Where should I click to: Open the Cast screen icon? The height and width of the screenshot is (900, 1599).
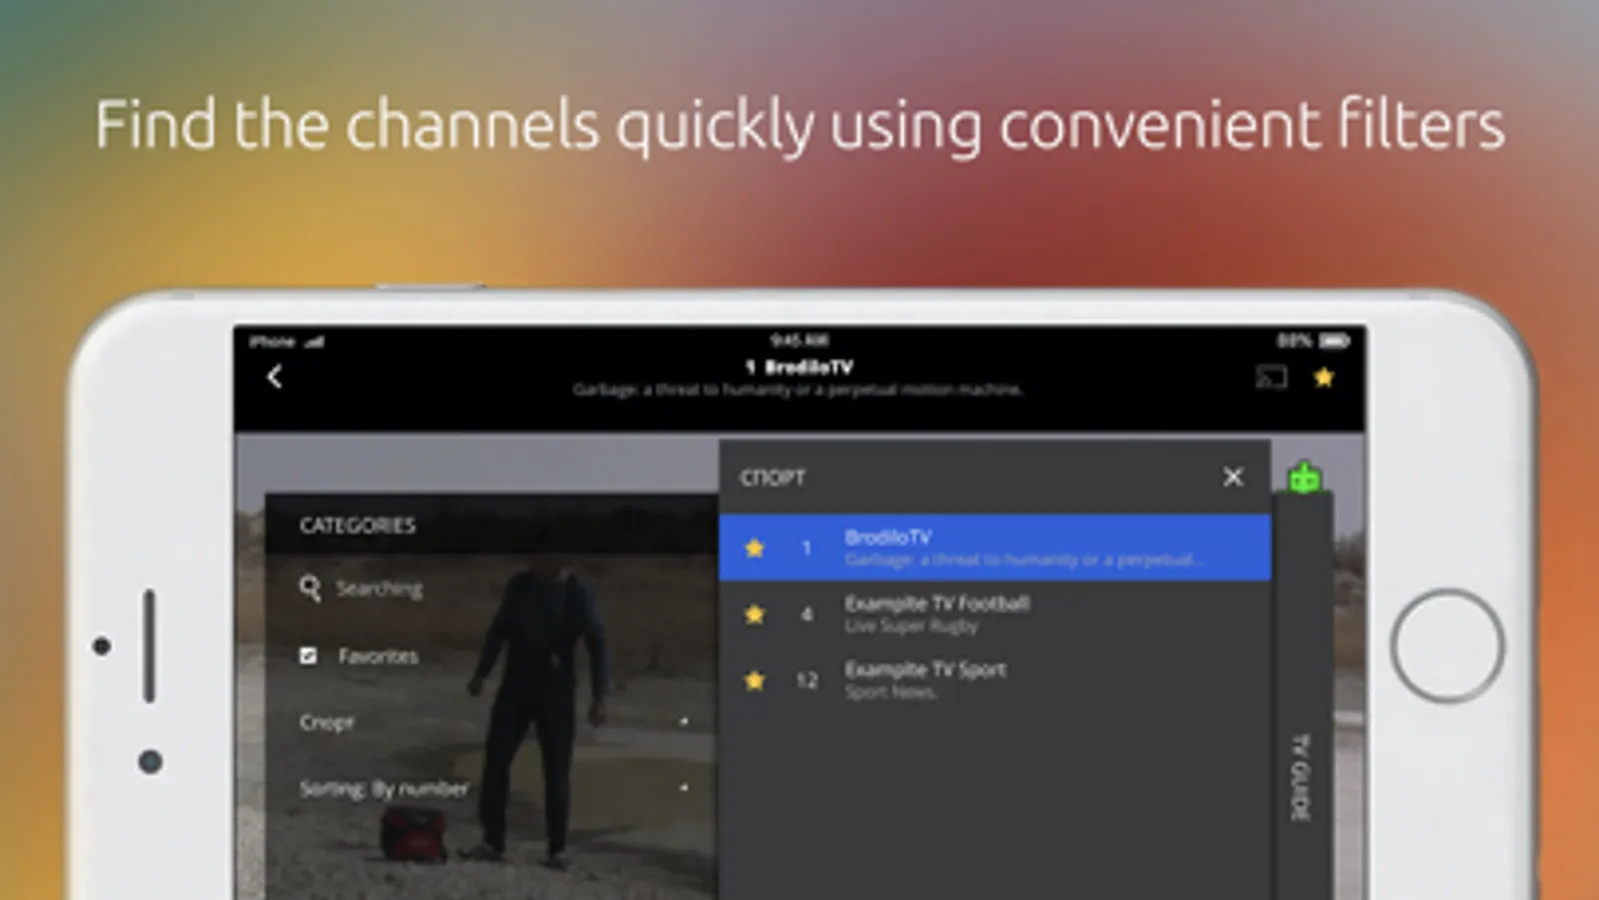pos(1271,377)
